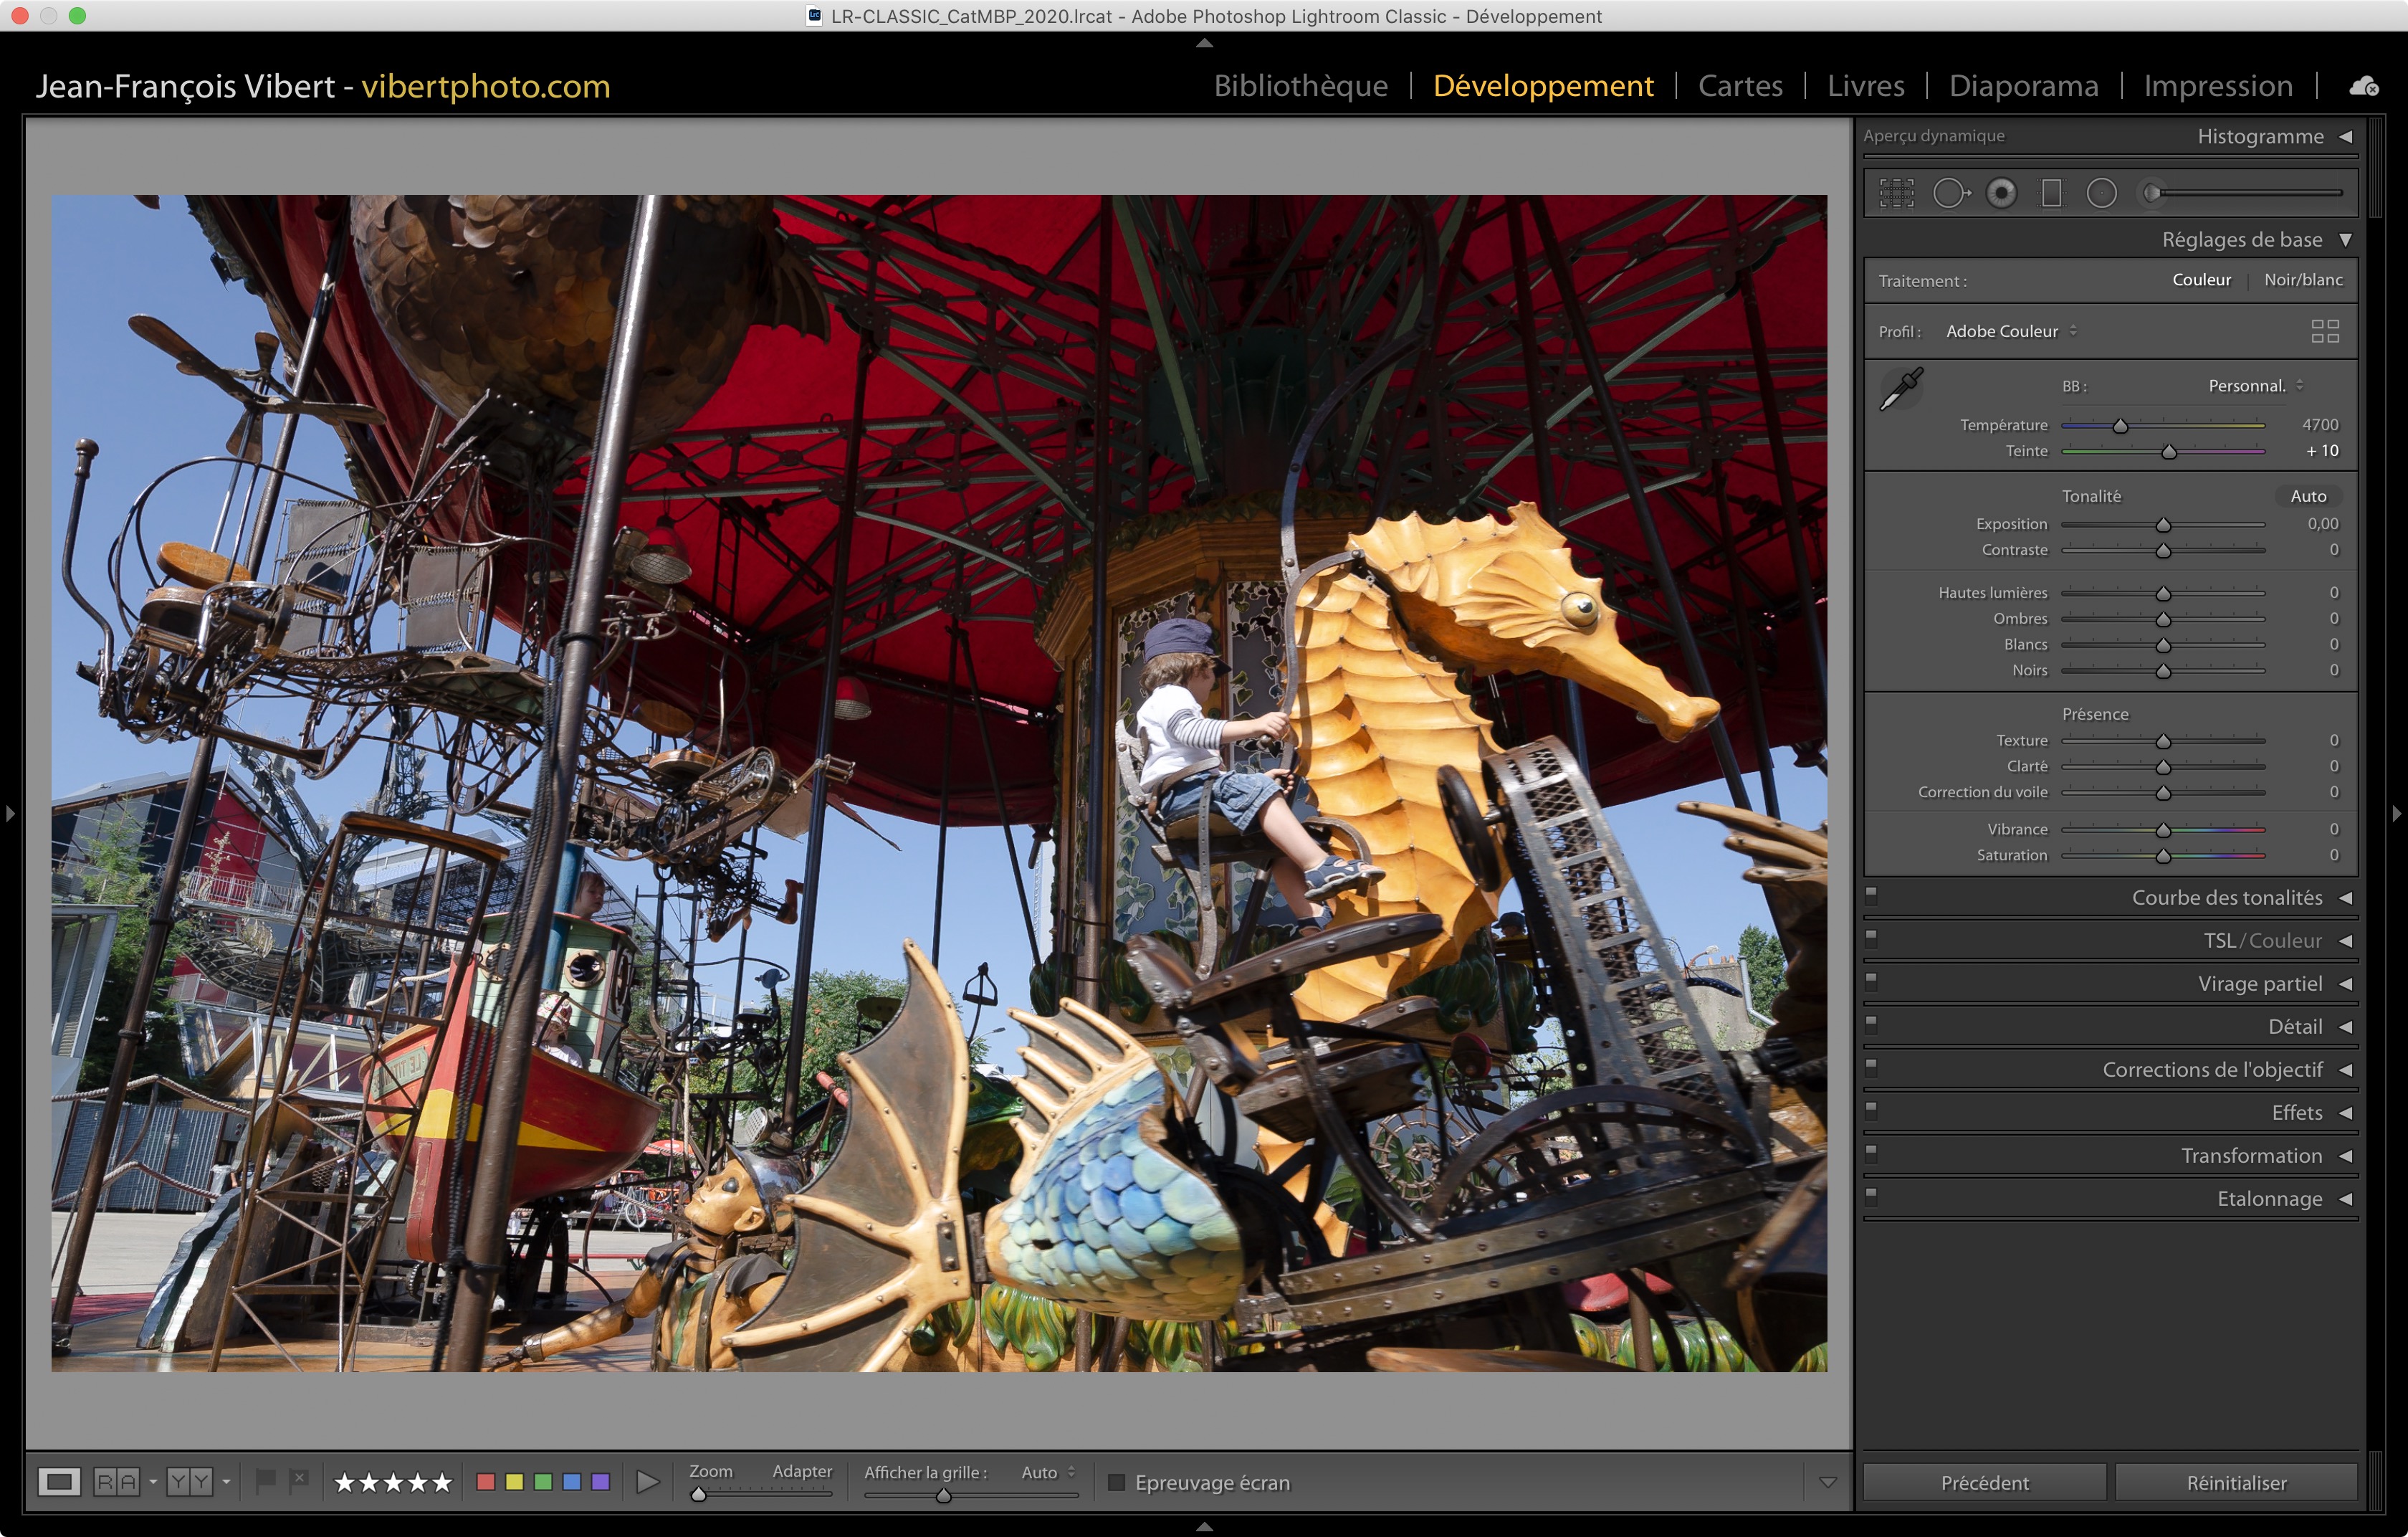Switch to the Bibliothèque module
The height and width of the screenshot is (1537, 2408).
1300,86
